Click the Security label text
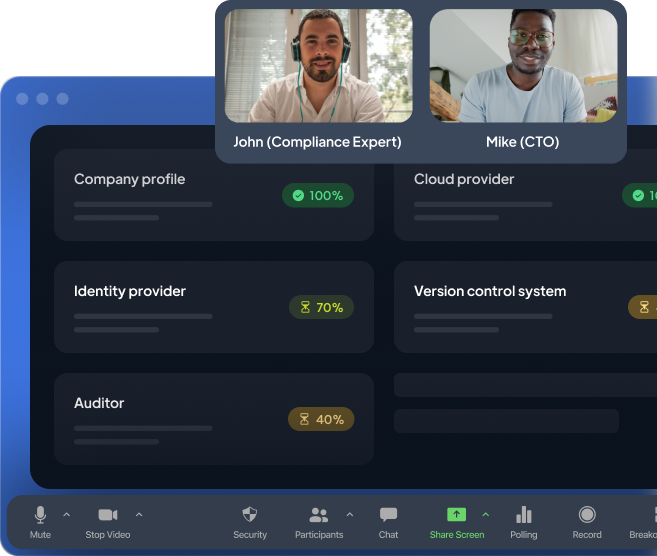Viewport: 657px width, 556px height. 250,535
